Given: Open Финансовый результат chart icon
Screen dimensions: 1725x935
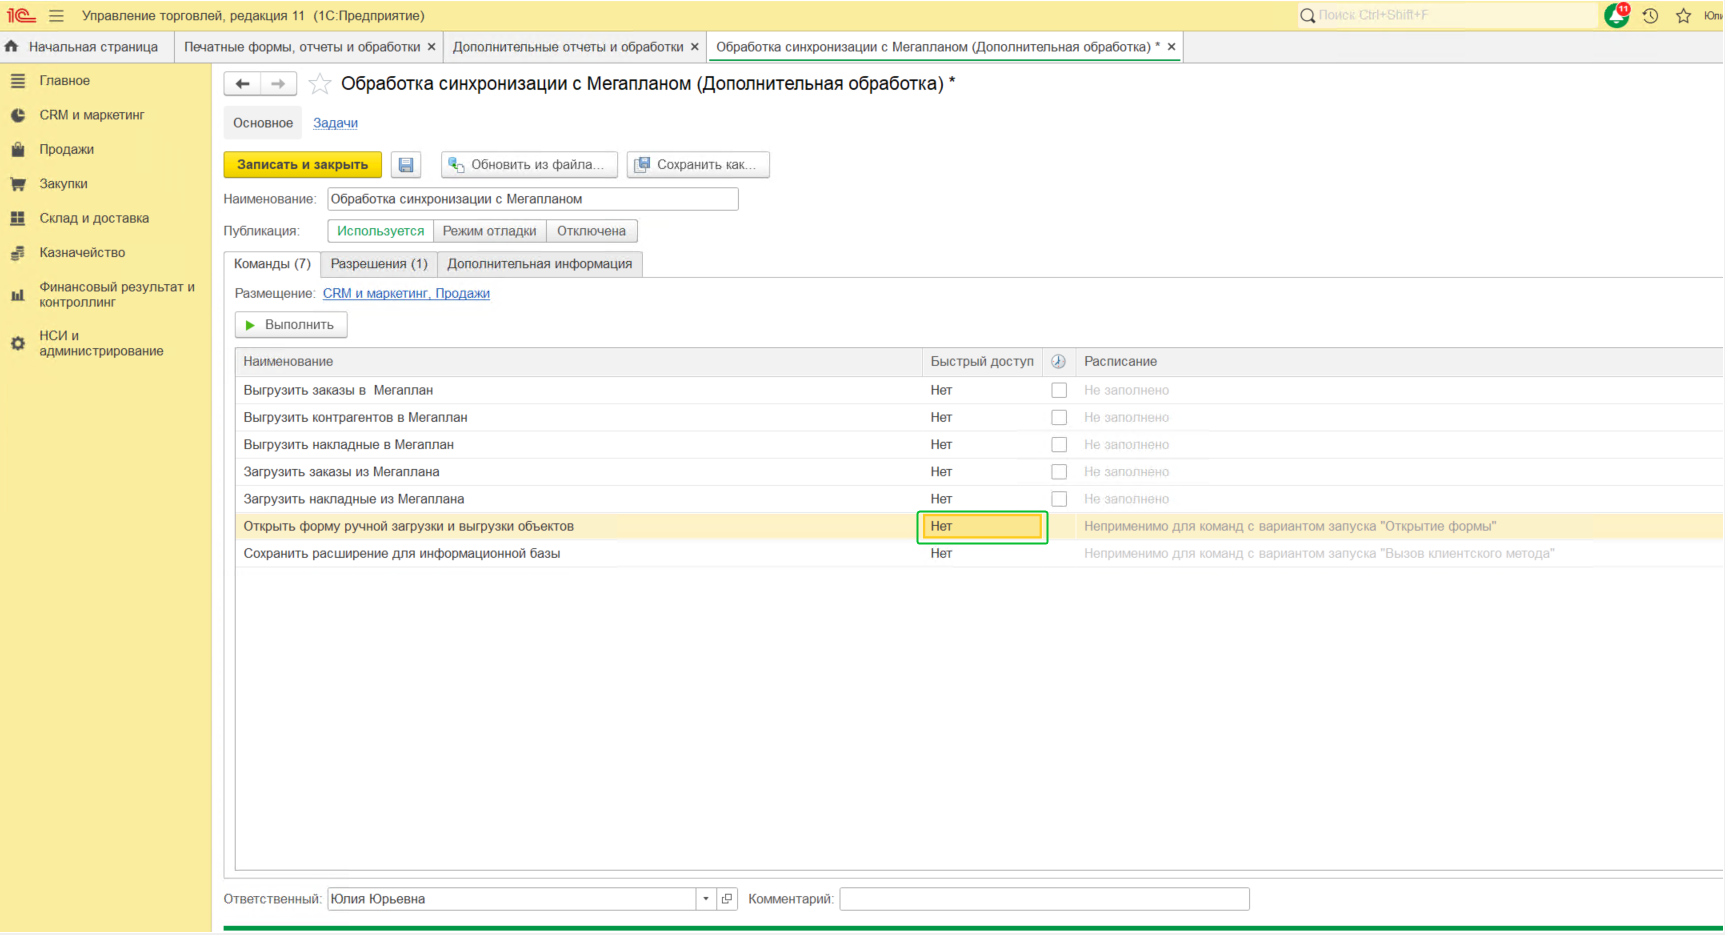Looking at the screenshot, I should pyautogui.click(x=18, y=295).
